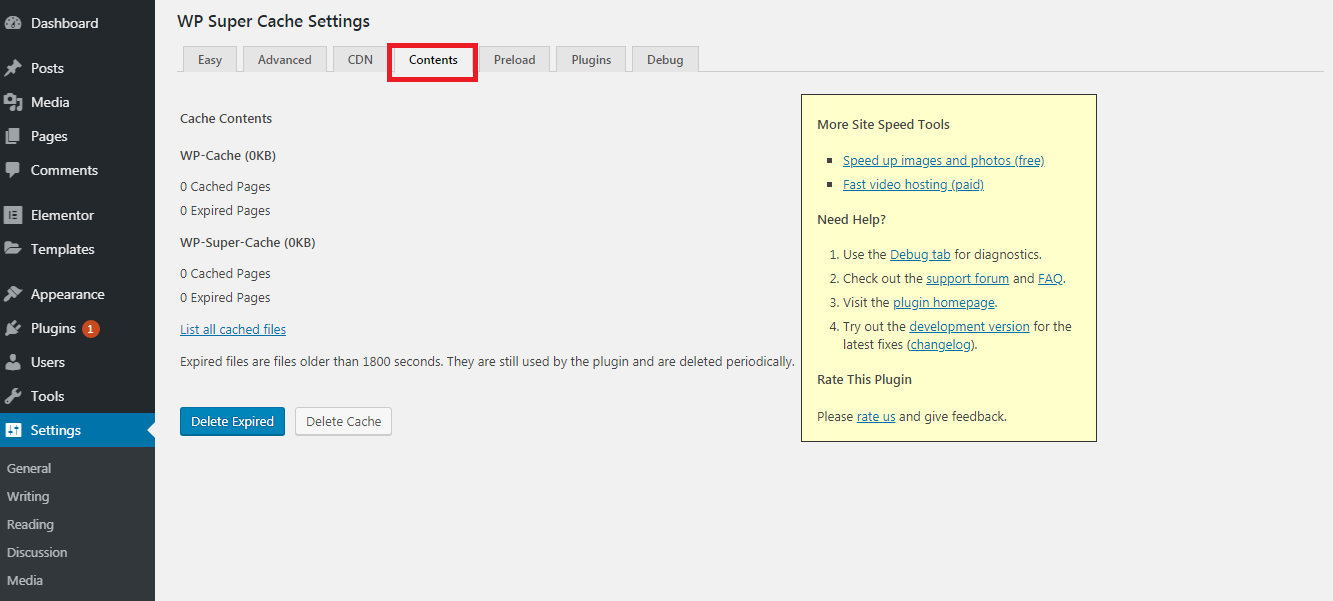The image size is (1333, 601).
Task: Open the Debug tab link in Need Help
Action: coord(920,254)
